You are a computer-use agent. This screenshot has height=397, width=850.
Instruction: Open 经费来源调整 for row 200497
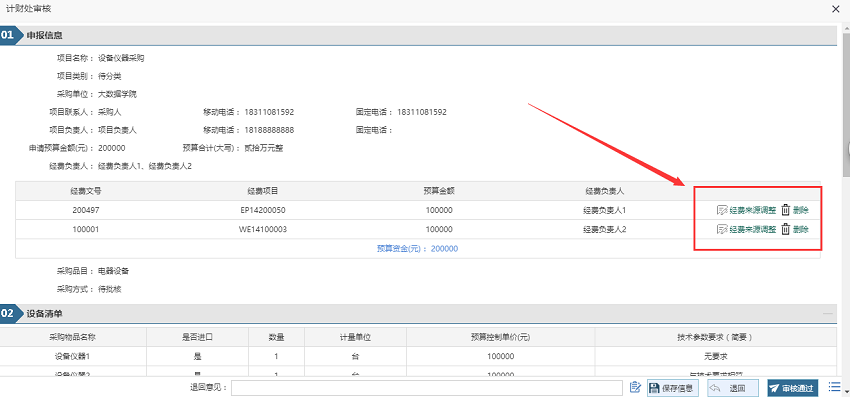pyautogui.click(x=746, y=210)
